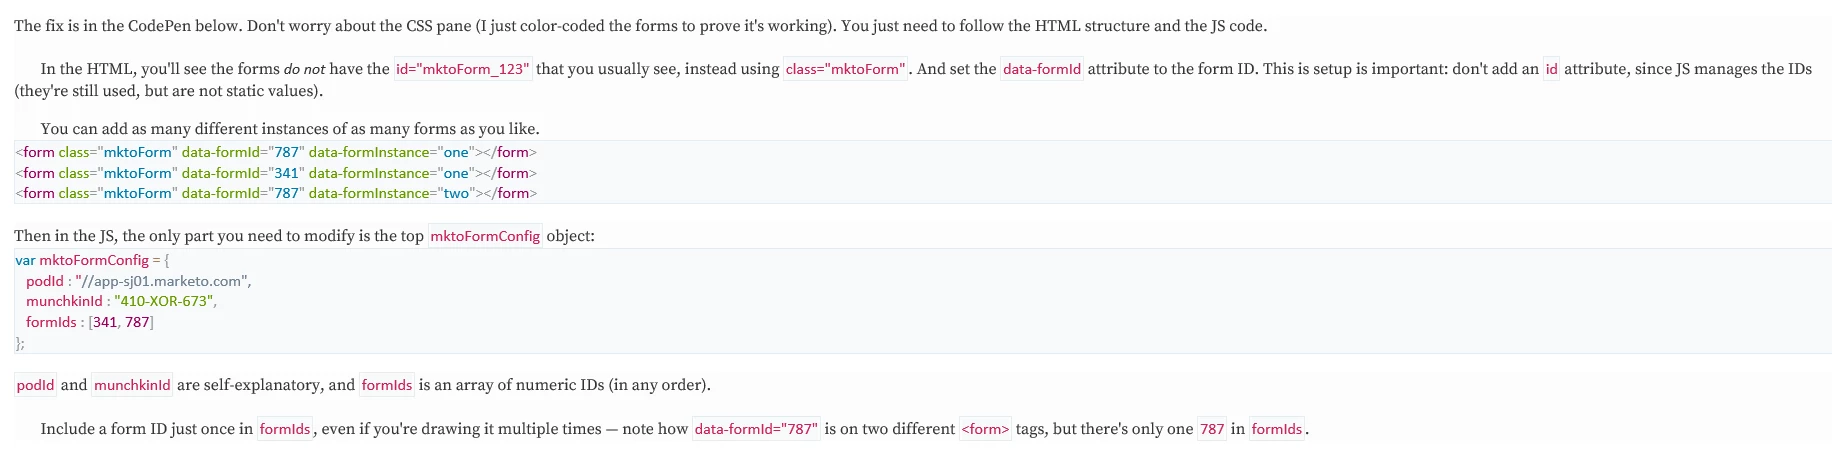1832x470 pixels.
Task: Click formIds code before 'is an array'
Action: tap(387, 385)
